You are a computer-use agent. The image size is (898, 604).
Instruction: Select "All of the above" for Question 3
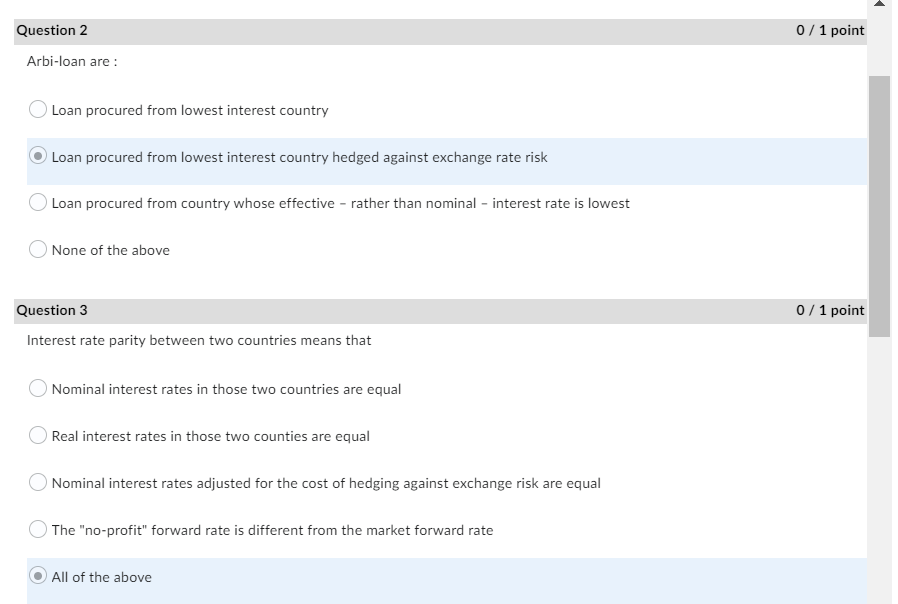37,577
